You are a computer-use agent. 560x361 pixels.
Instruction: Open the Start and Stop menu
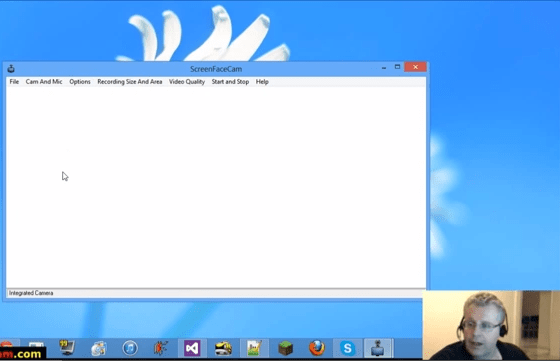click(230, 82)
